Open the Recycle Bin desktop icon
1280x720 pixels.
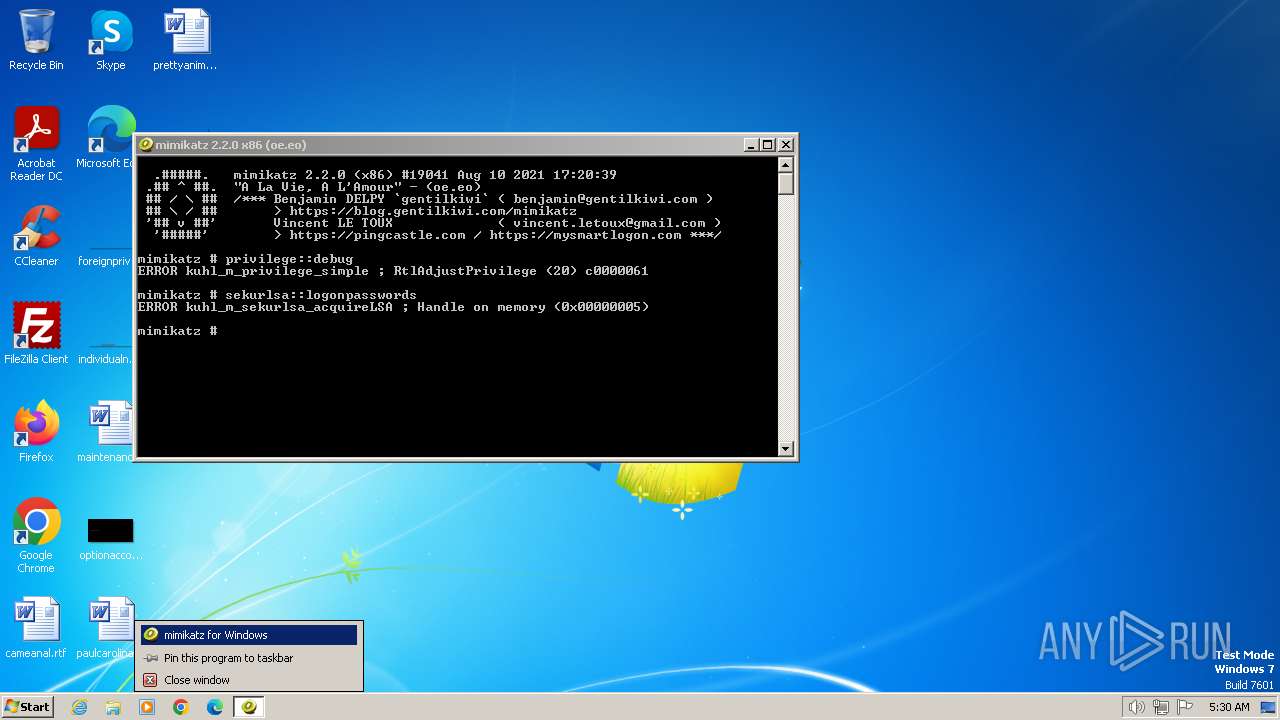click(36, 41)
